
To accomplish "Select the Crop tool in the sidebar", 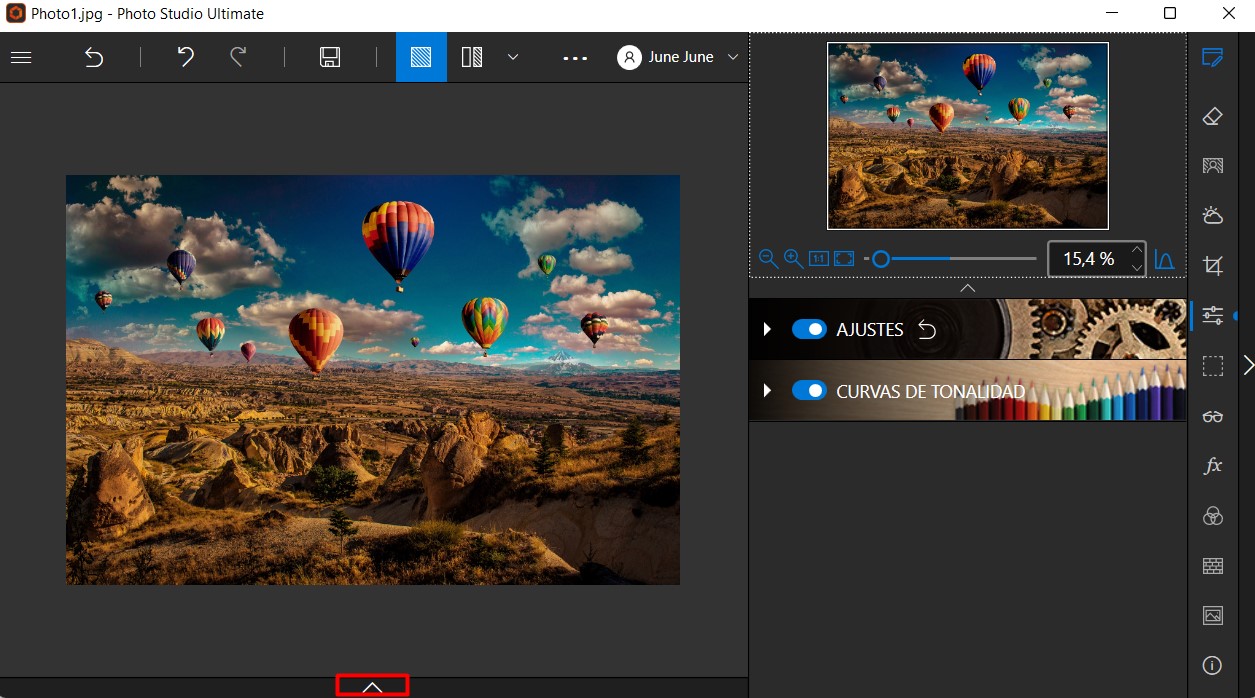I will pyautogui.click(x=1213, y=265).
